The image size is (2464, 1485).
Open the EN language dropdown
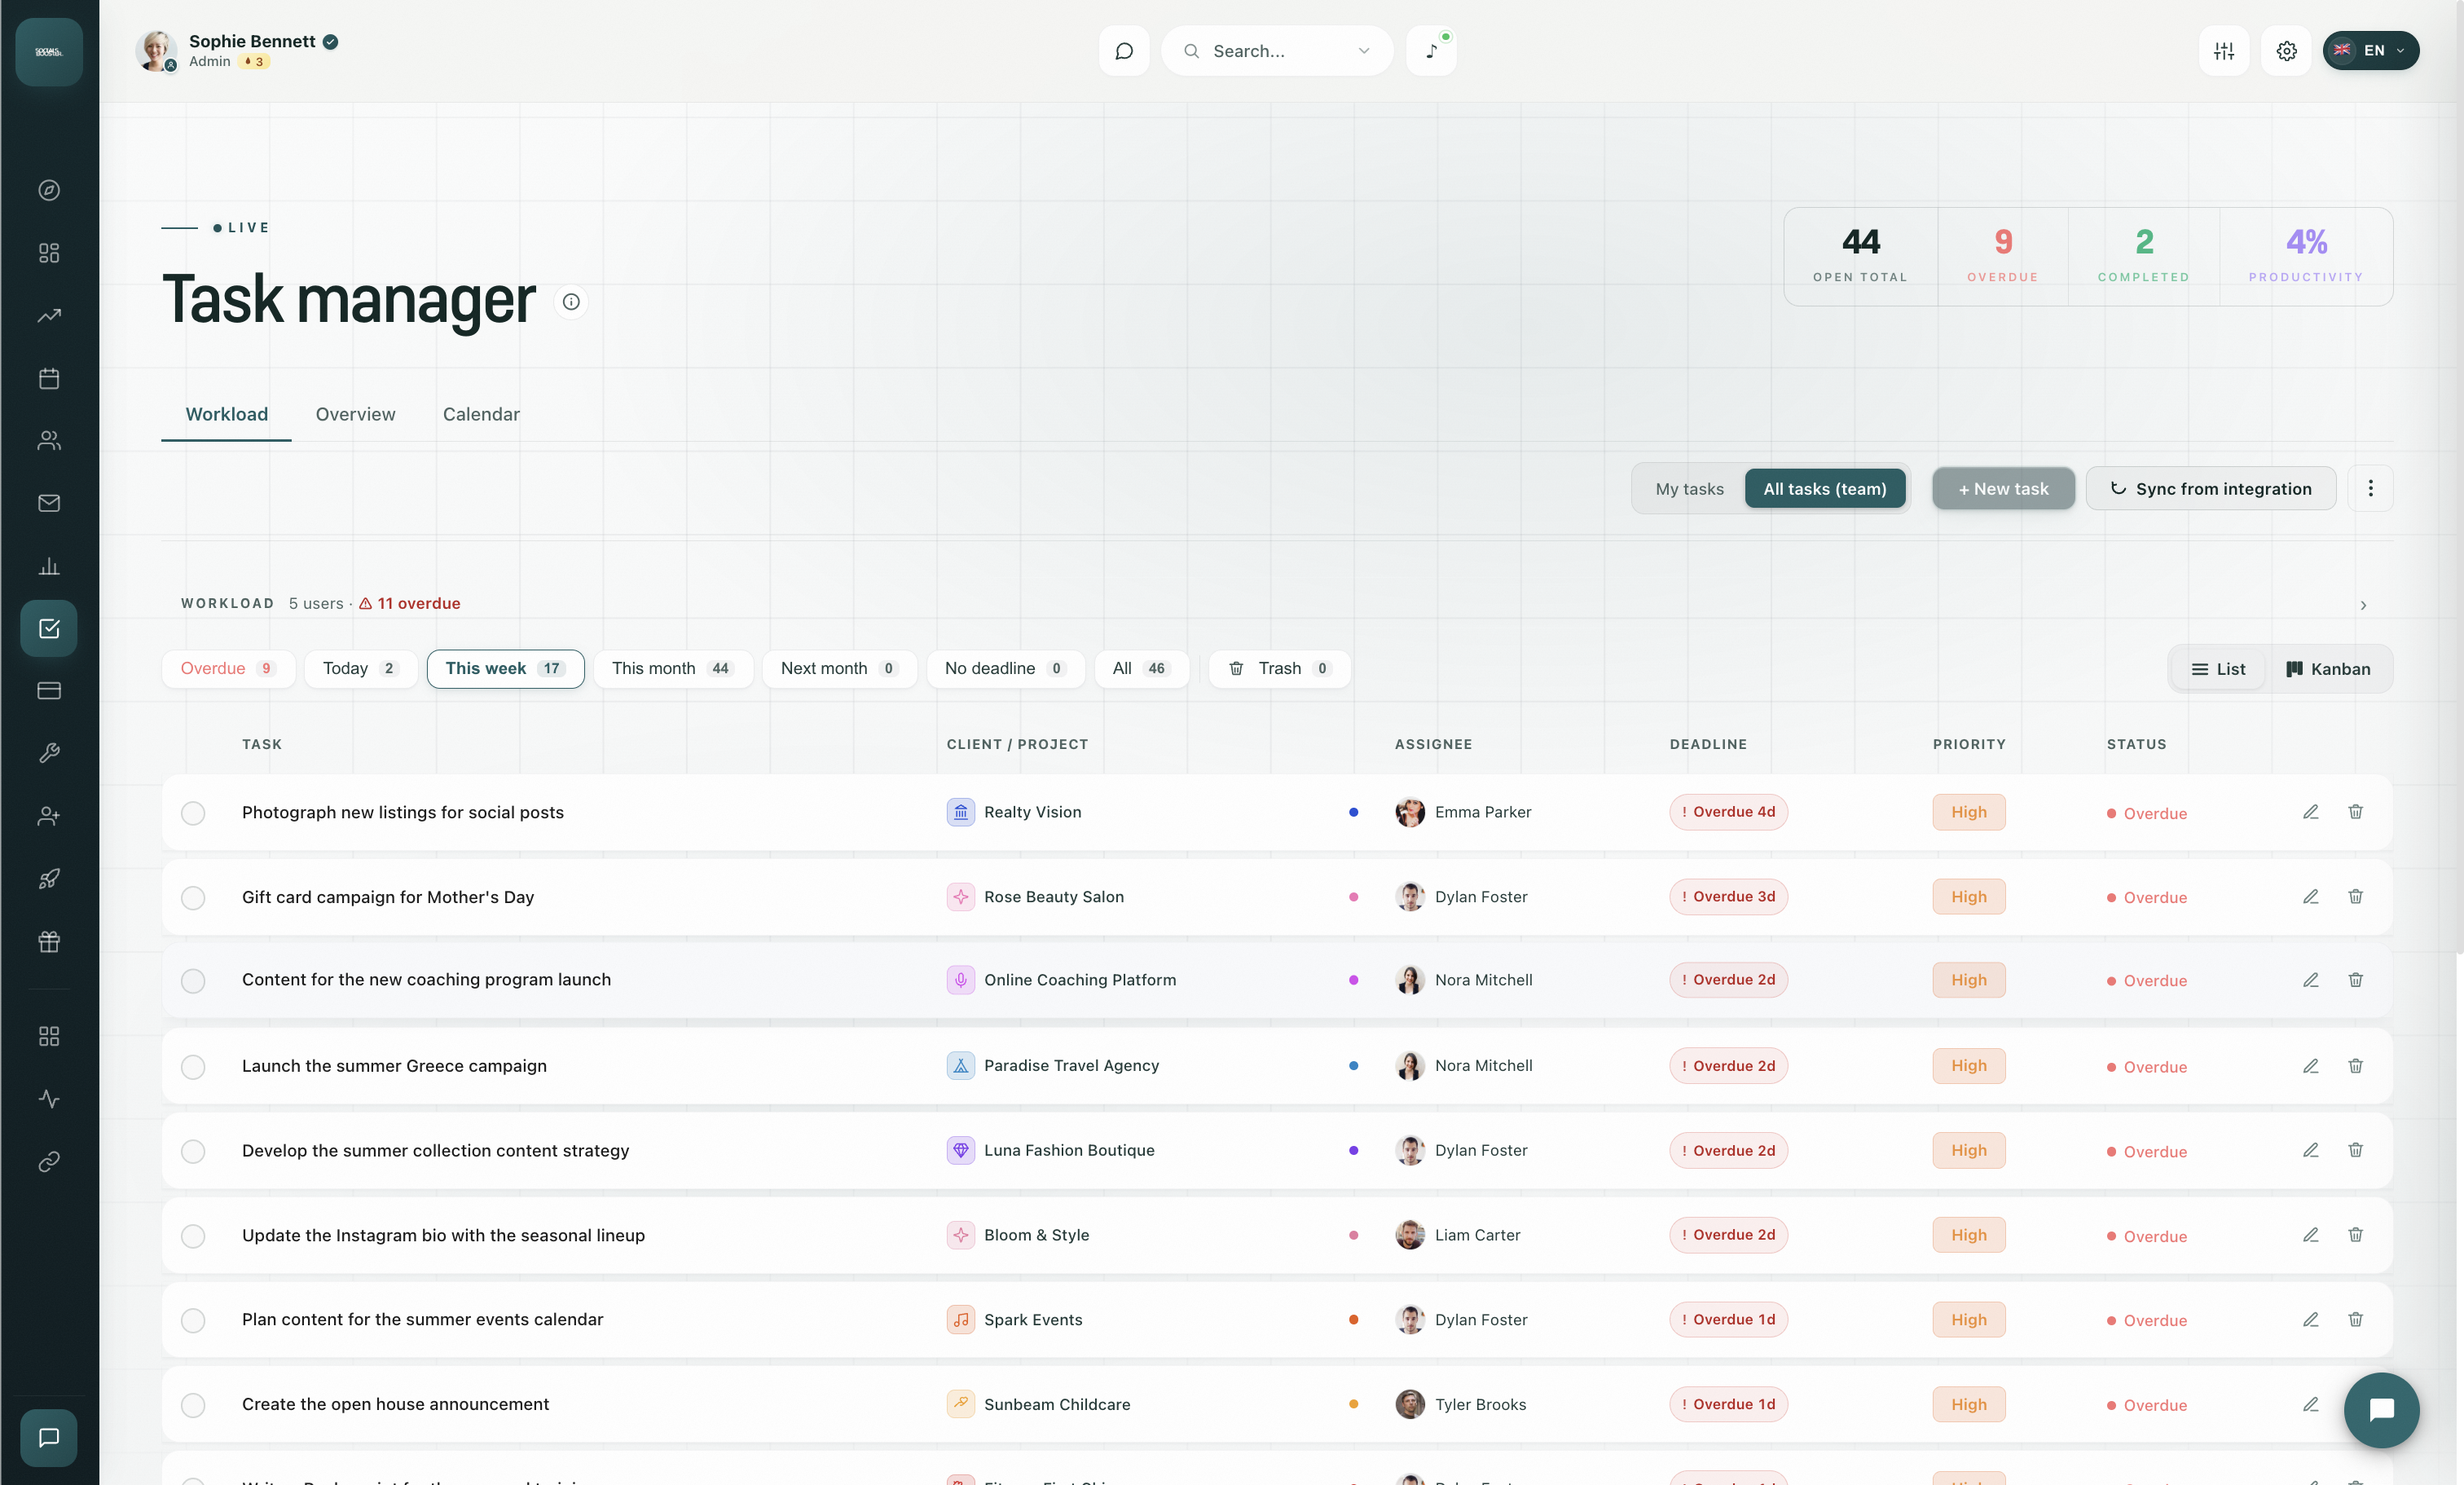point(2370,51)
